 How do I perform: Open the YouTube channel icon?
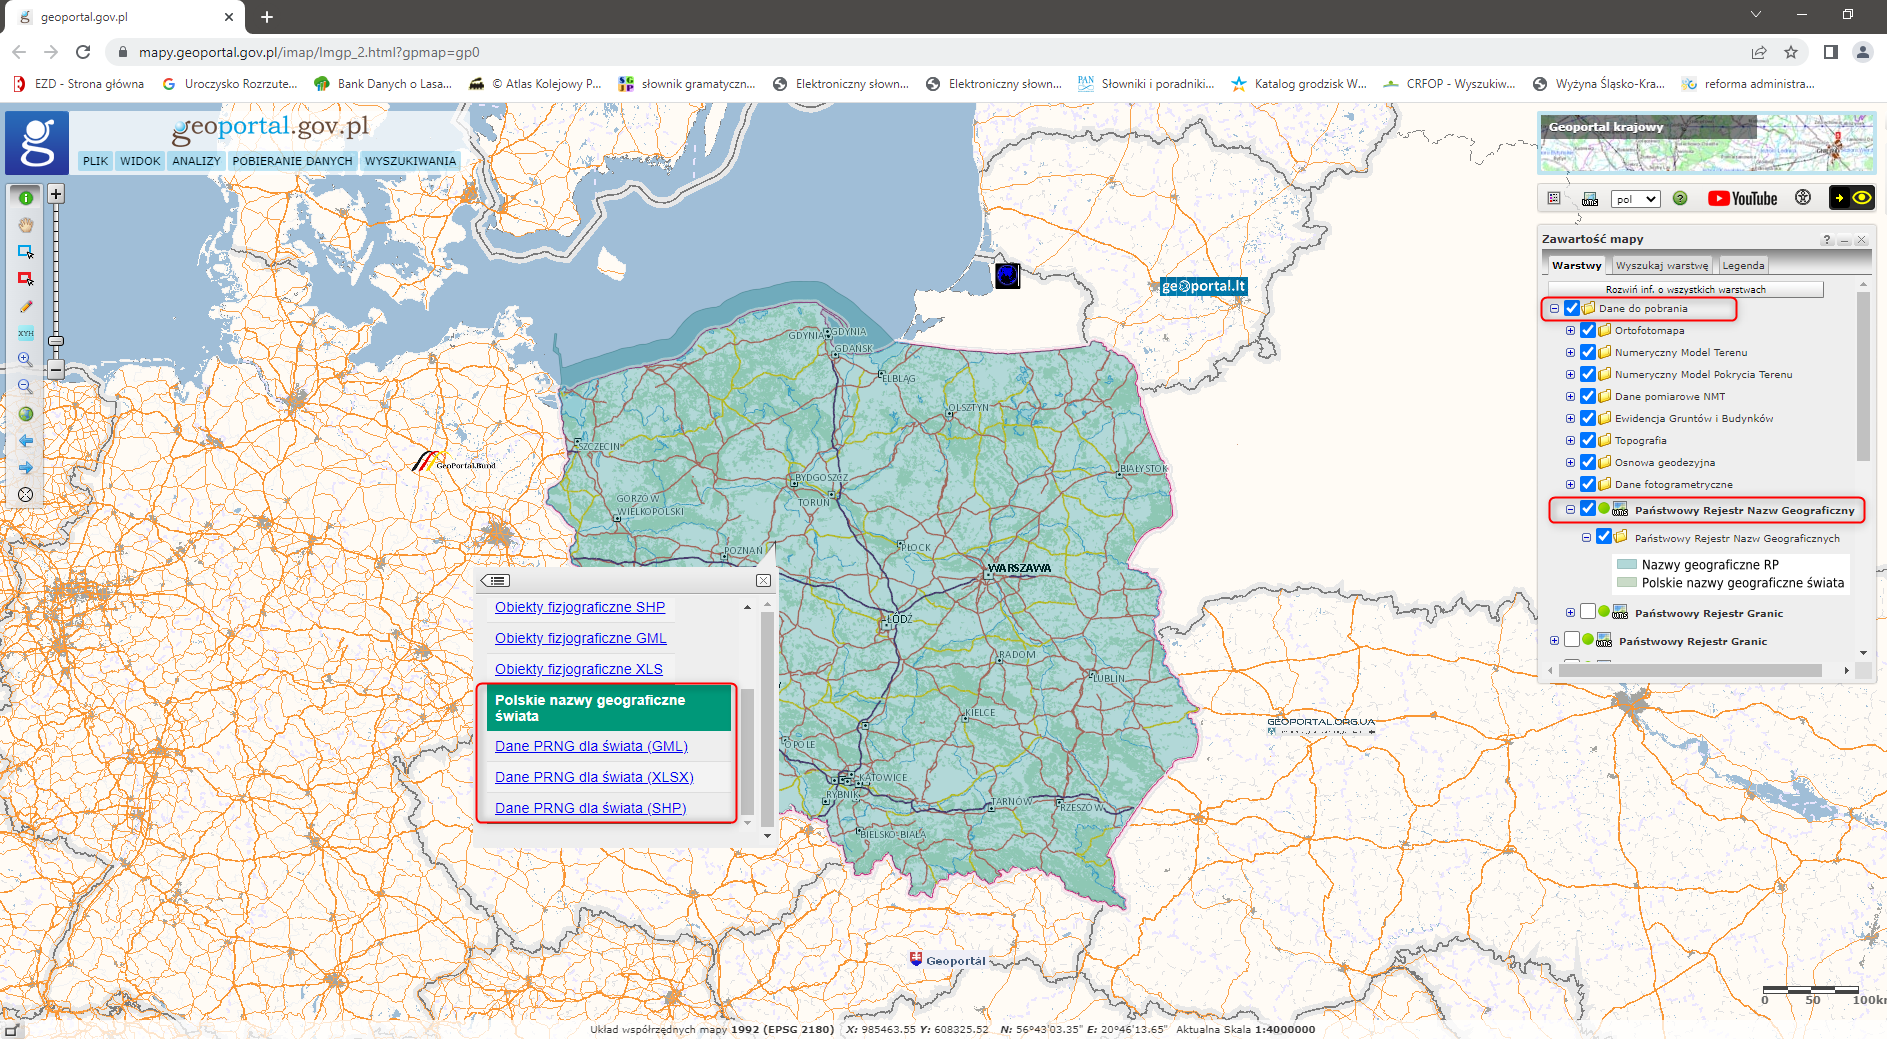pos(1742,198)
